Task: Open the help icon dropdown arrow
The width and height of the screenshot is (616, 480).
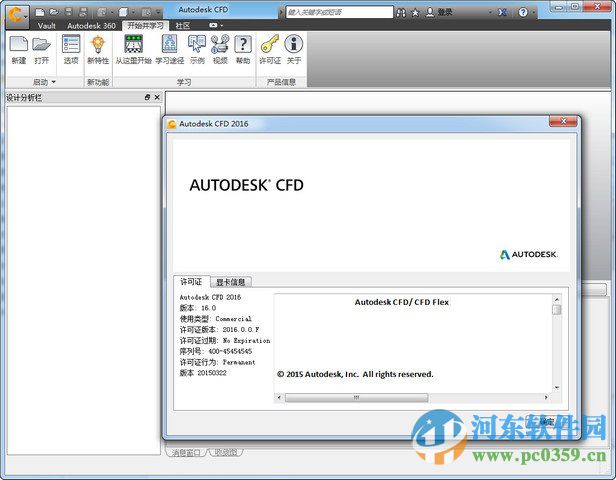Action: click(x=534, y=13)
